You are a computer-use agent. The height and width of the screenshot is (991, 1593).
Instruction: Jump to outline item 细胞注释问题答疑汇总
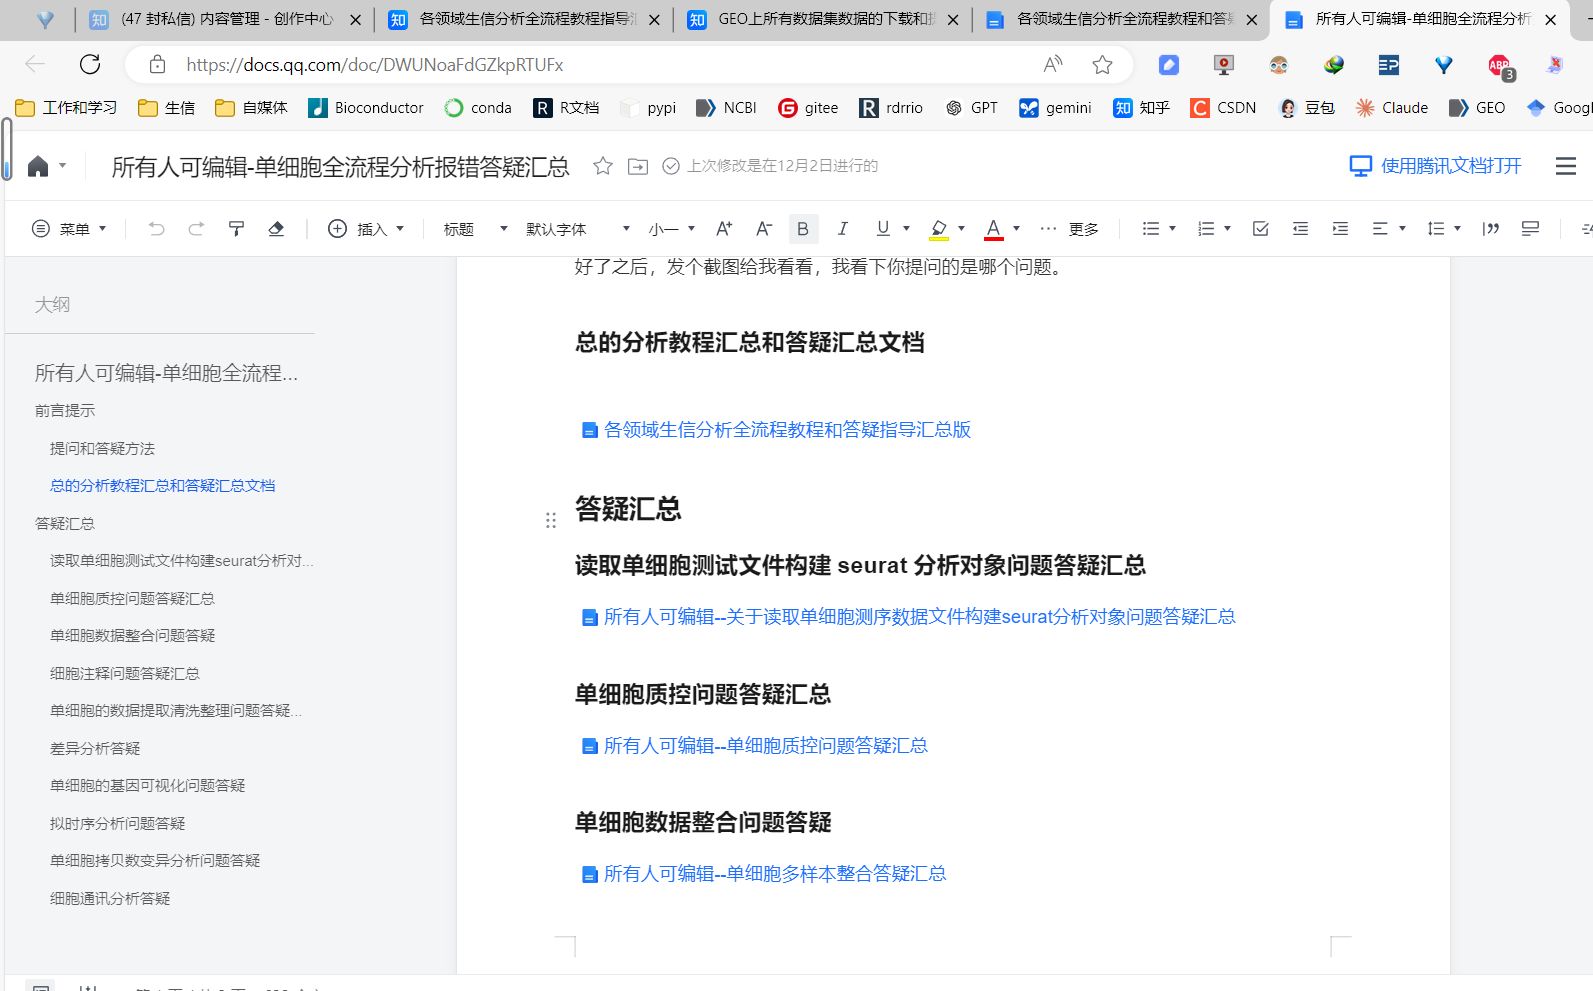pos(125,674)
